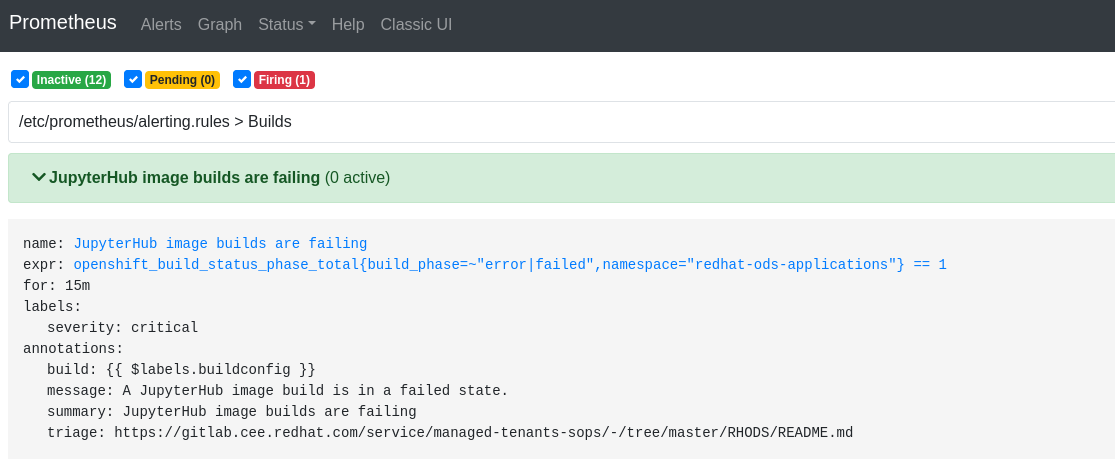Open the Graph page
This screenshot has height=467, width=1115.
pos(220,24)
